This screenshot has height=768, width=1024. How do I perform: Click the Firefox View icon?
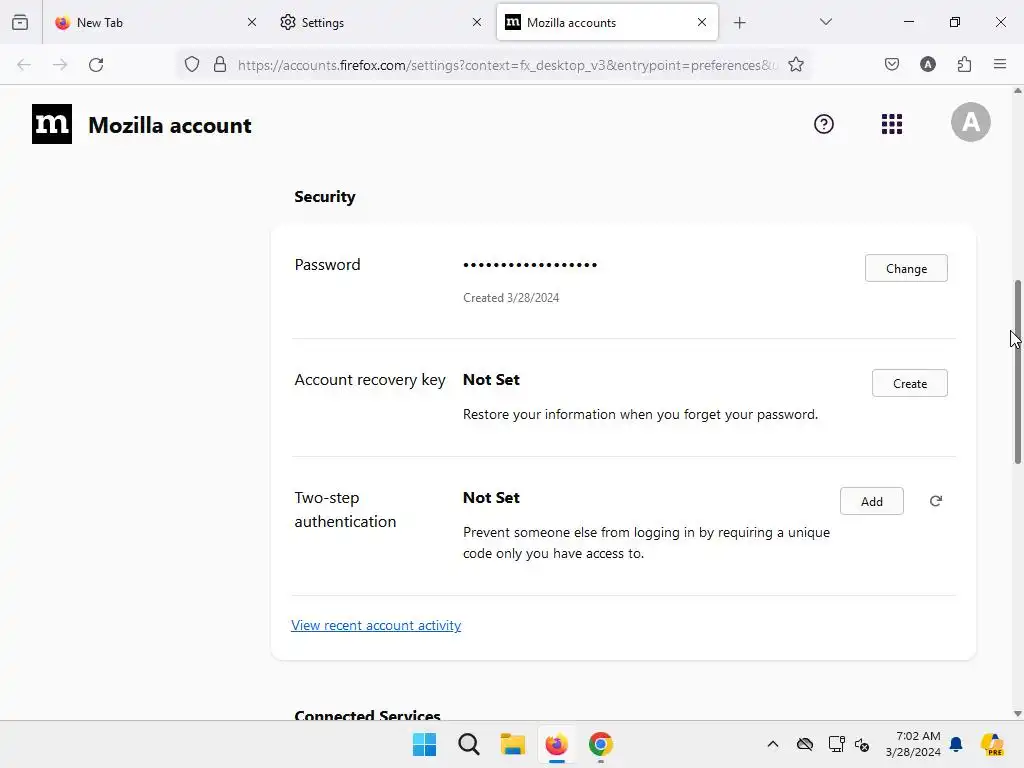coord(20,22)
